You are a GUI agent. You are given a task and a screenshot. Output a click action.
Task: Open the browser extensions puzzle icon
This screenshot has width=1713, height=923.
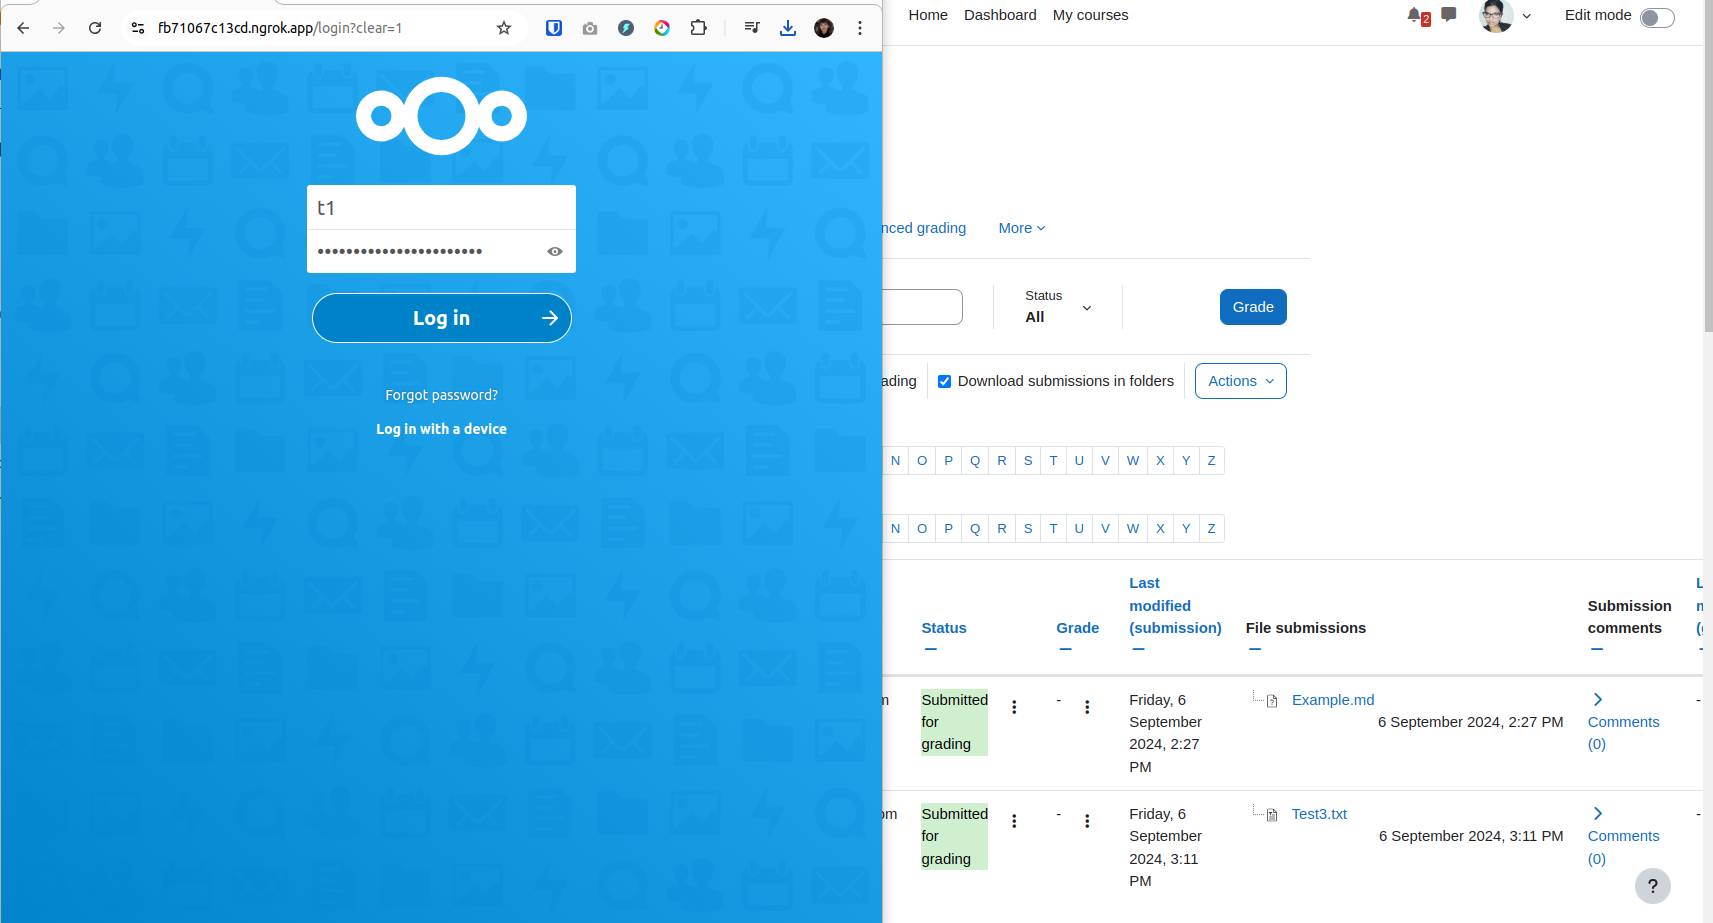[x=698, y=28]
